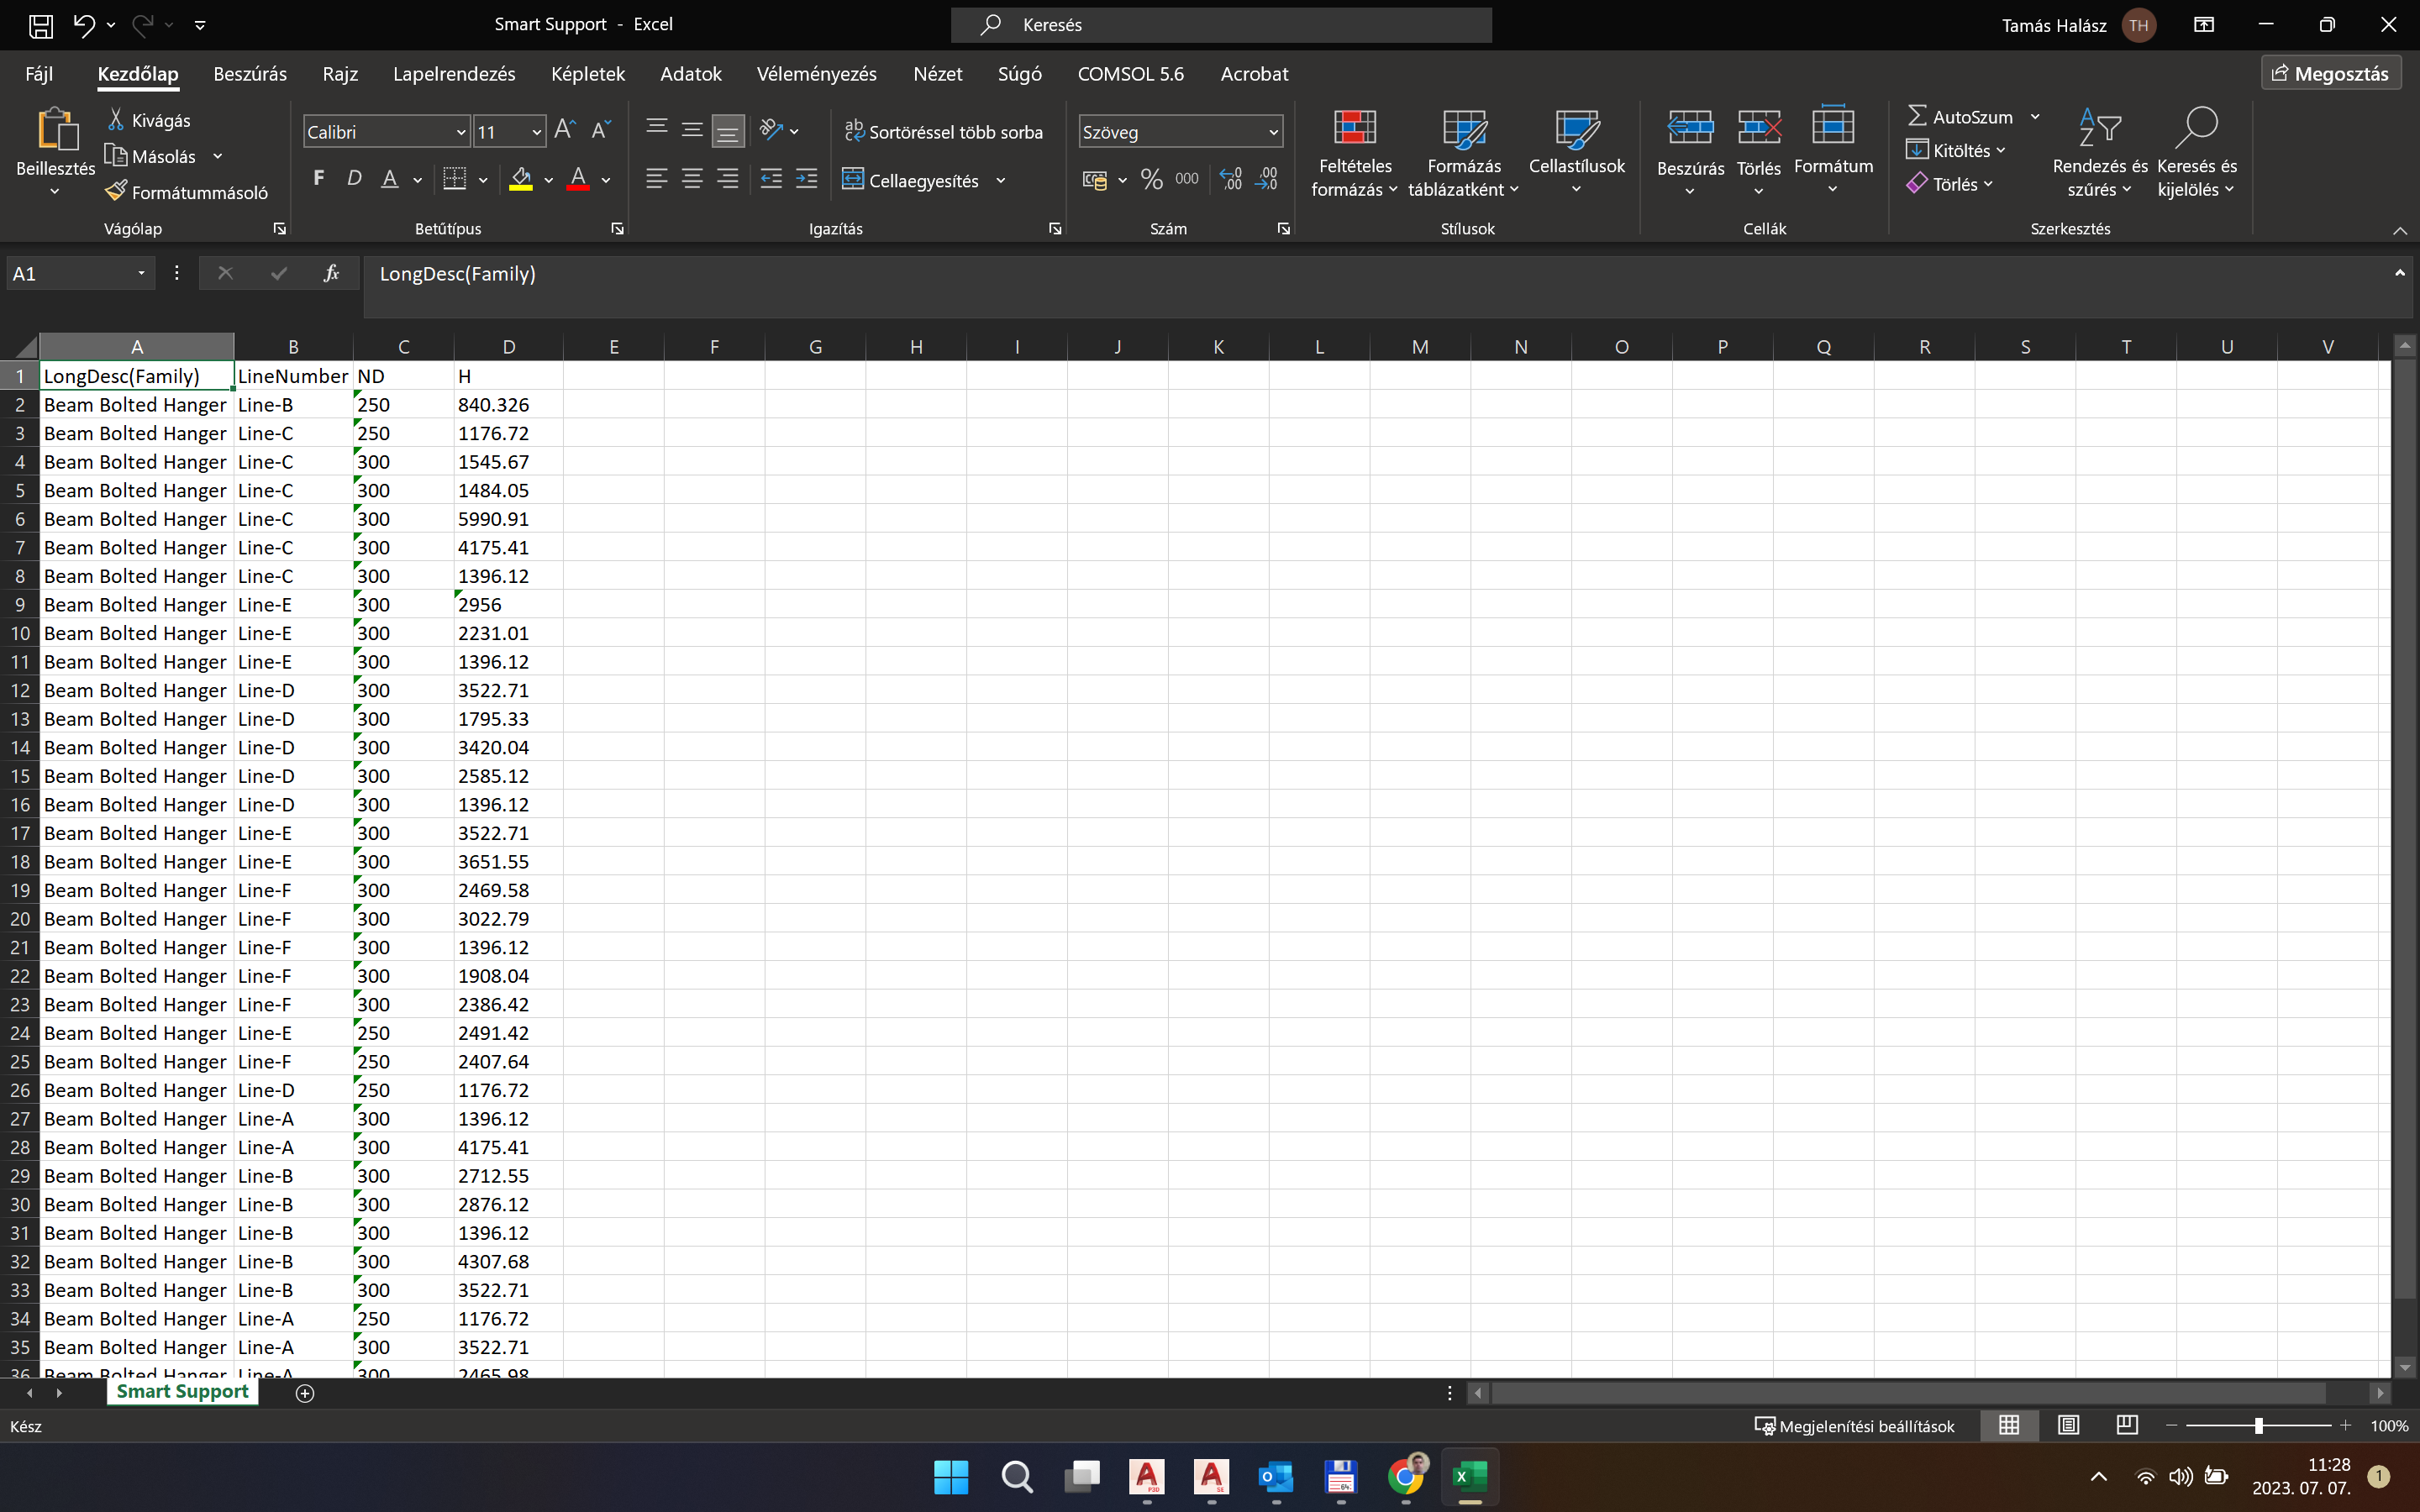The width and height of the screenshot is (2420, 1512).
Task: Click the Insert Function fx icon
Action: point(331,273)
